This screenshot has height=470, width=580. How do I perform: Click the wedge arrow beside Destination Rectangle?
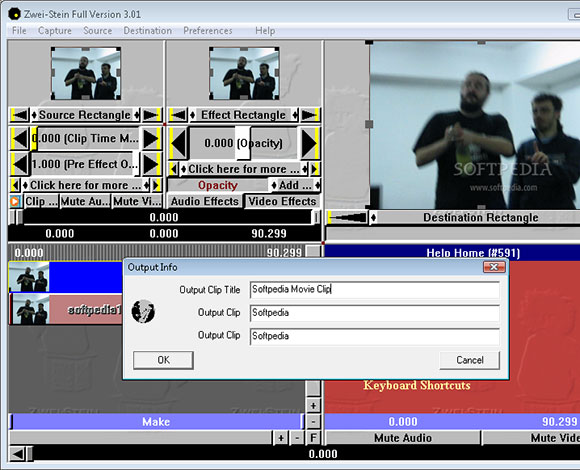pos(347,217)
